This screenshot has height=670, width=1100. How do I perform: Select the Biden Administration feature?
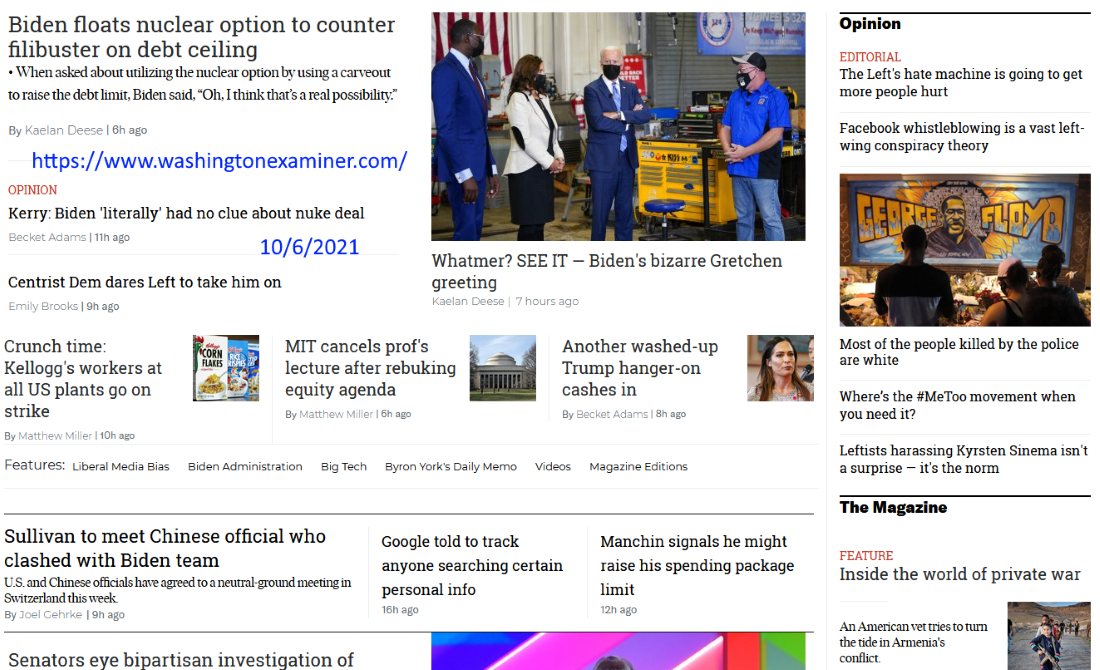pos(245,467)
